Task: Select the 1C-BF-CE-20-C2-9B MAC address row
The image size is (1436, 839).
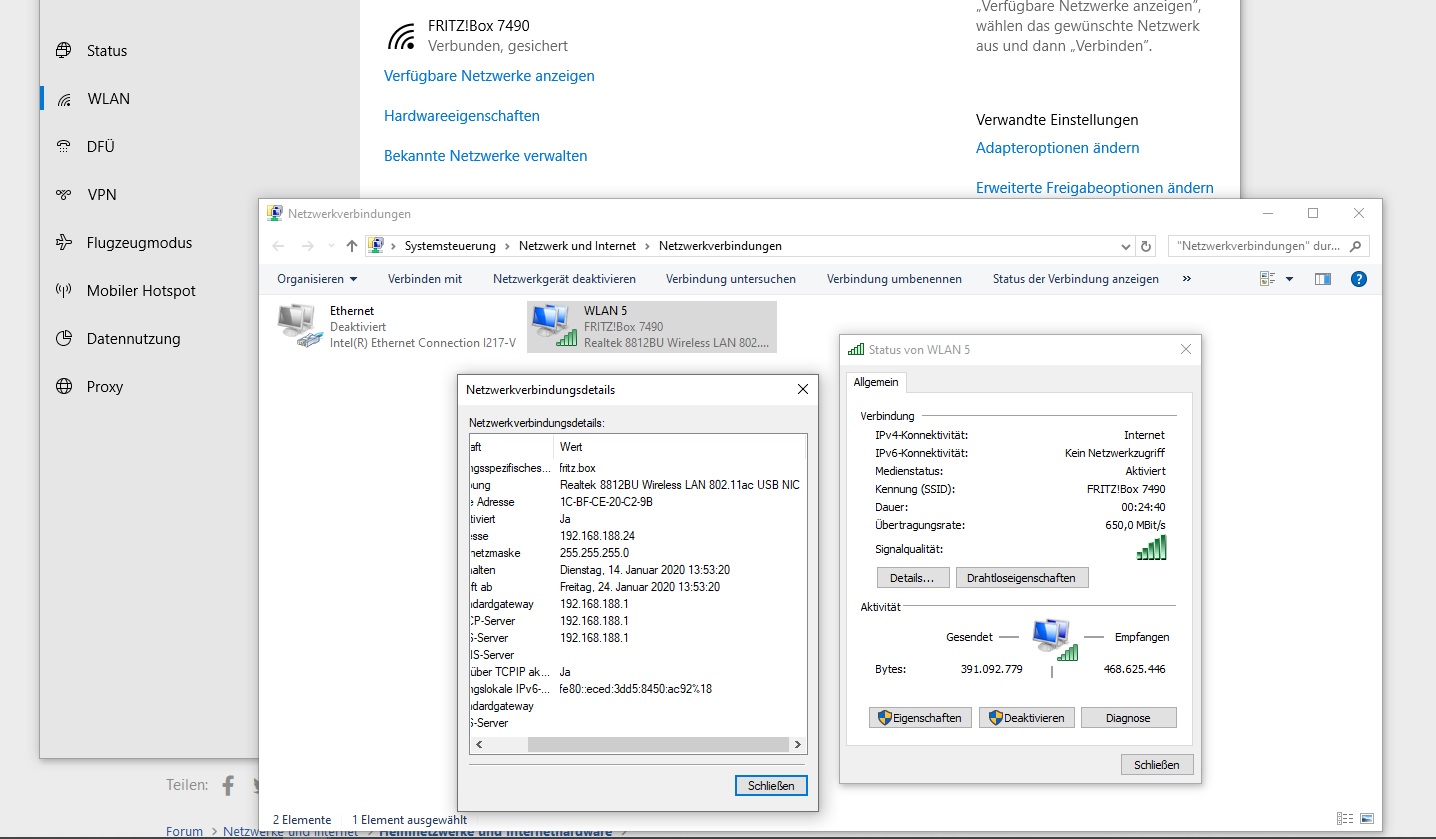Action: [638, 502]
